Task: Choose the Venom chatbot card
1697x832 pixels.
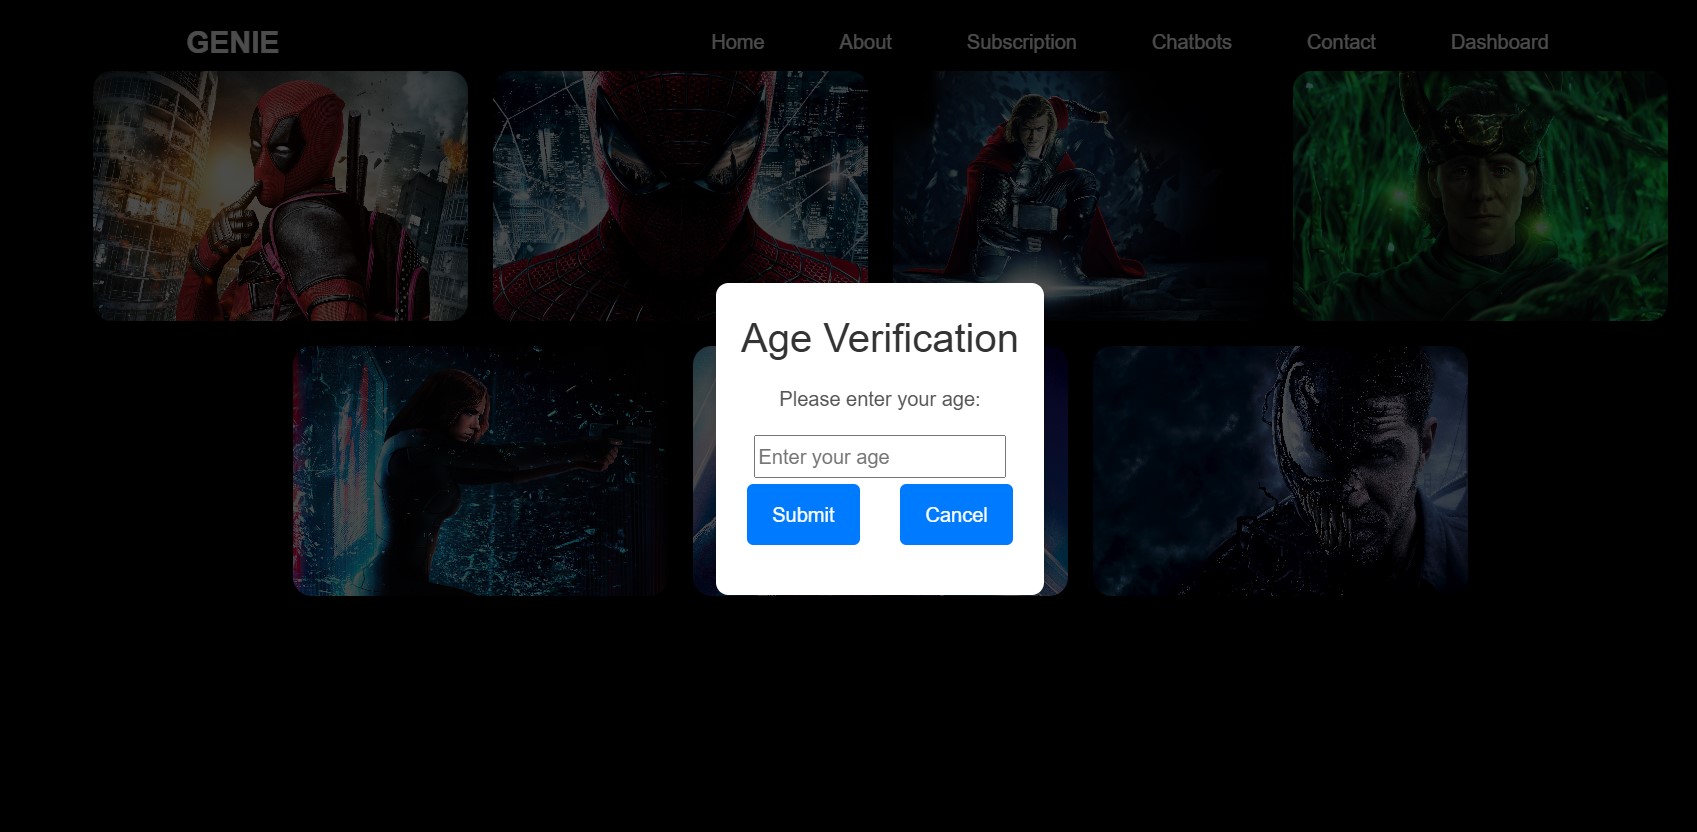Action: [1280, 471]
